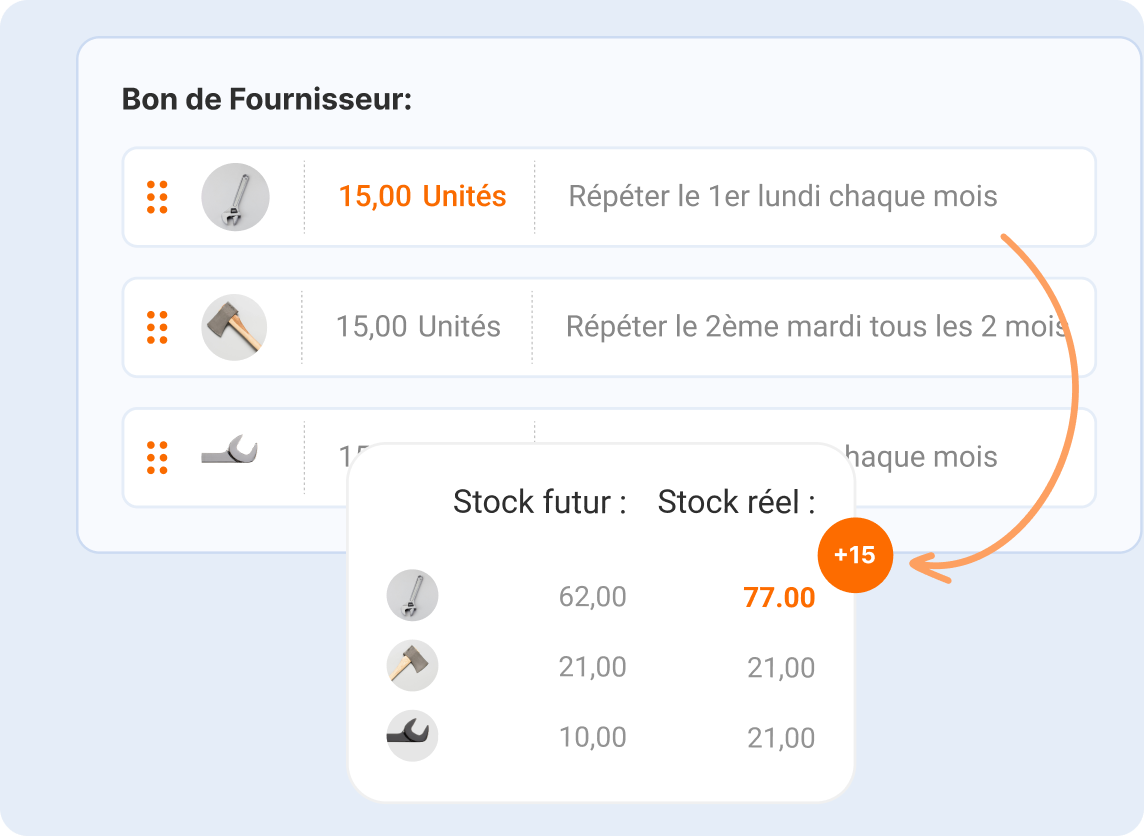Screen dimensions: 1144x836
Task: Click the wrench icon in stock popup
Action: (x=412, y=596)
